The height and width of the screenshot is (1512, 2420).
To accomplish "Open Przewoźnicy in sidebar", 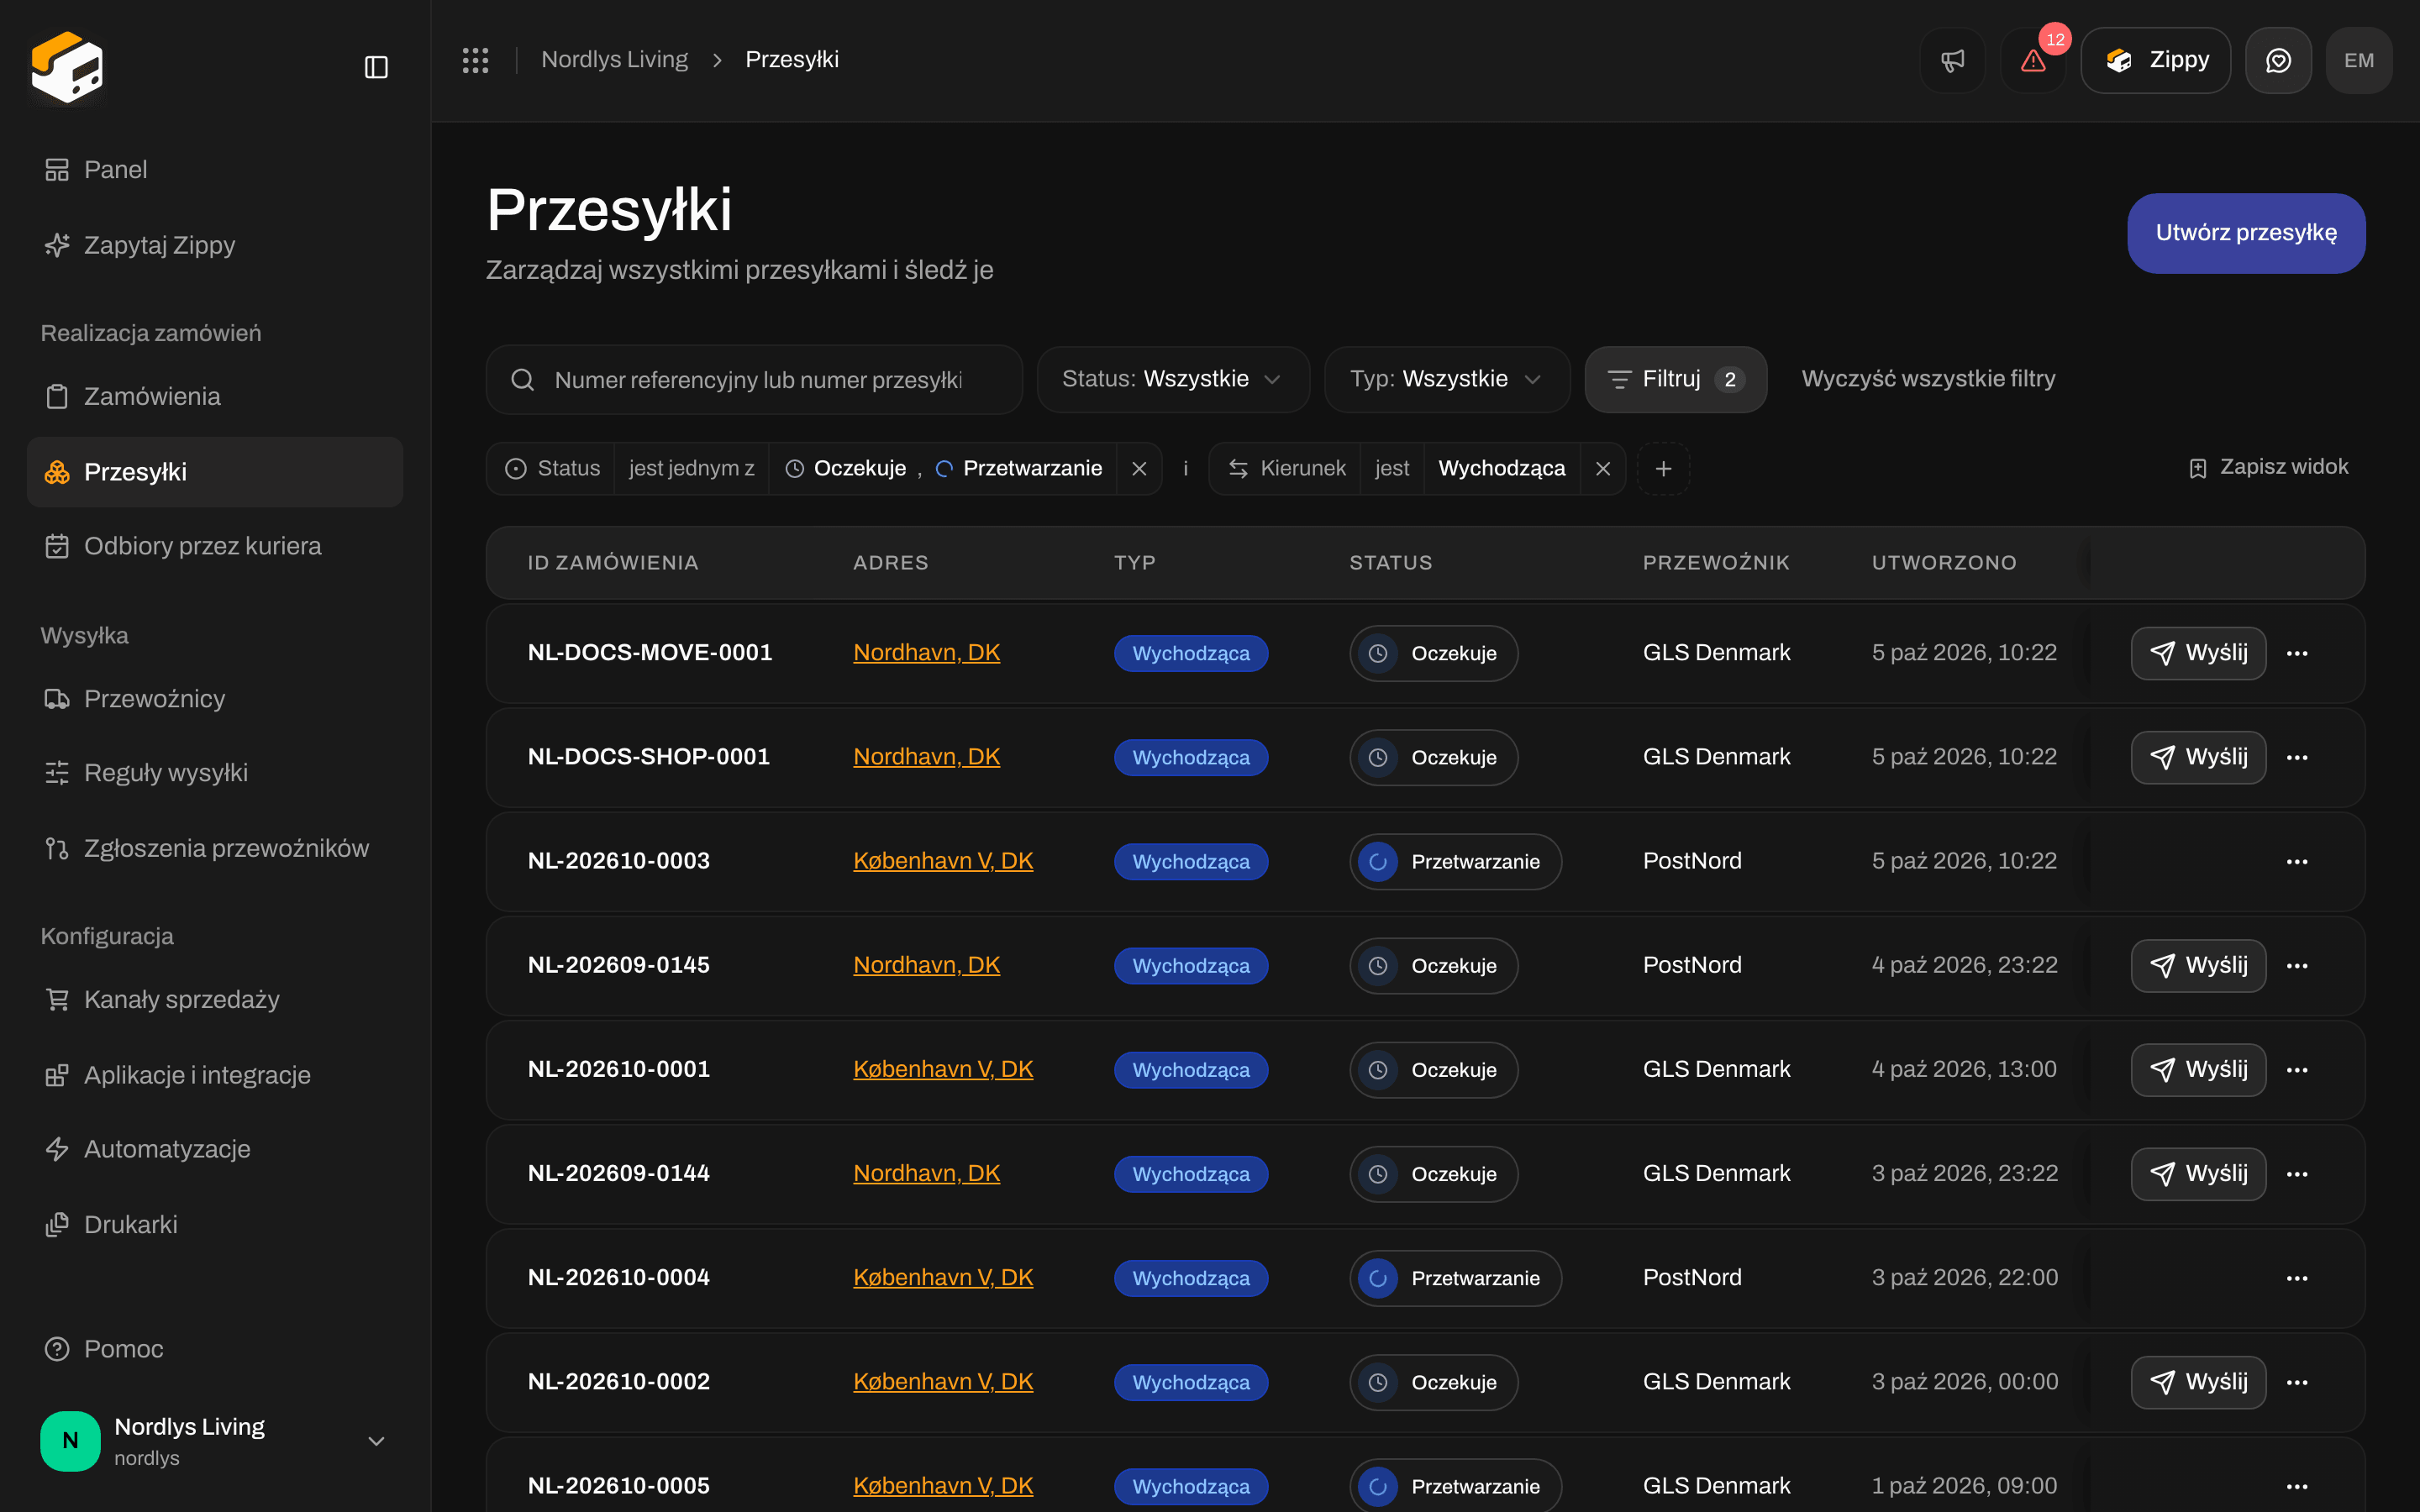I will [214, 698].
